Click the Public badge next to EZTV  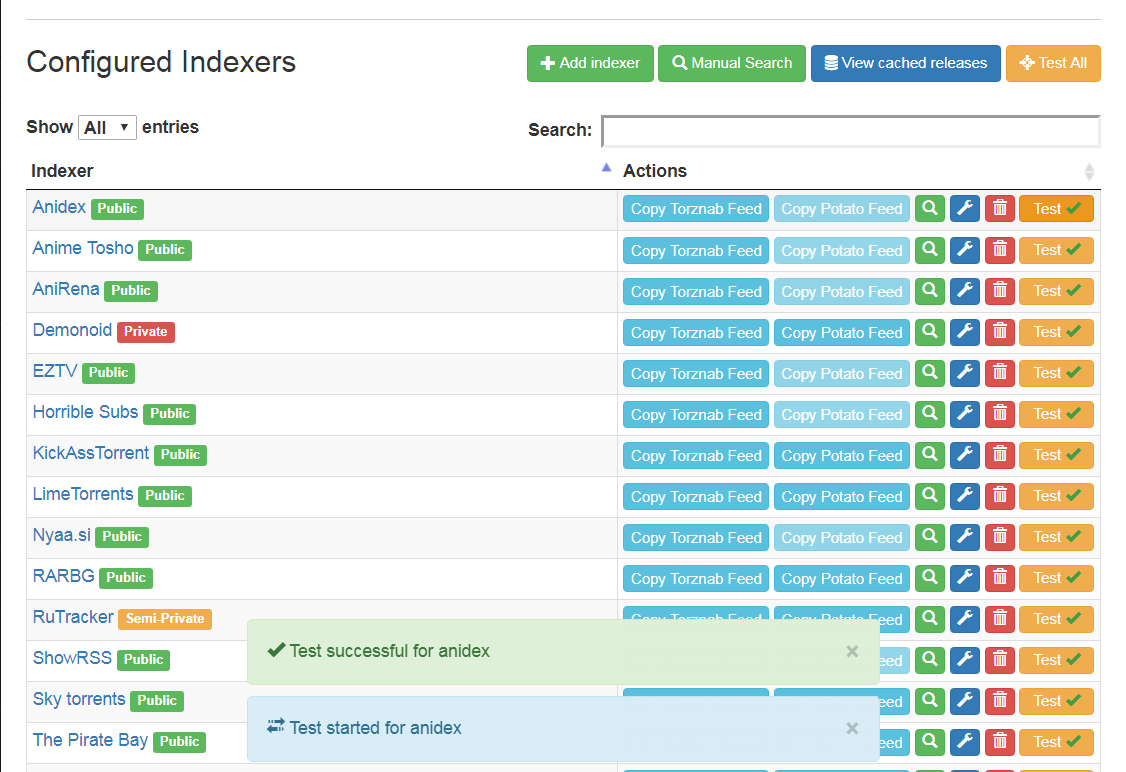click(x=108, y=373)
